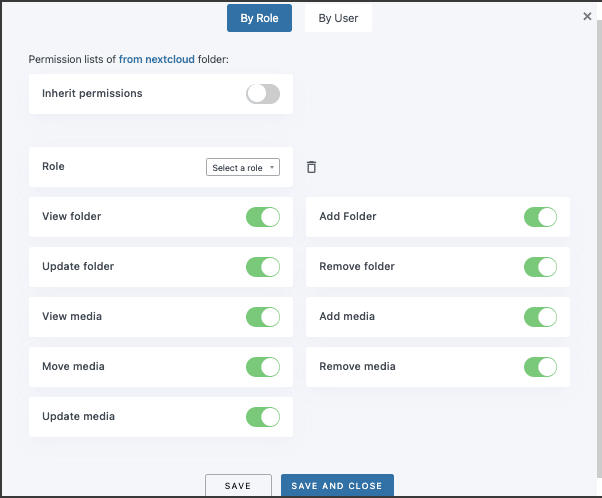Switch off Remove folder permission

(540, 267)
